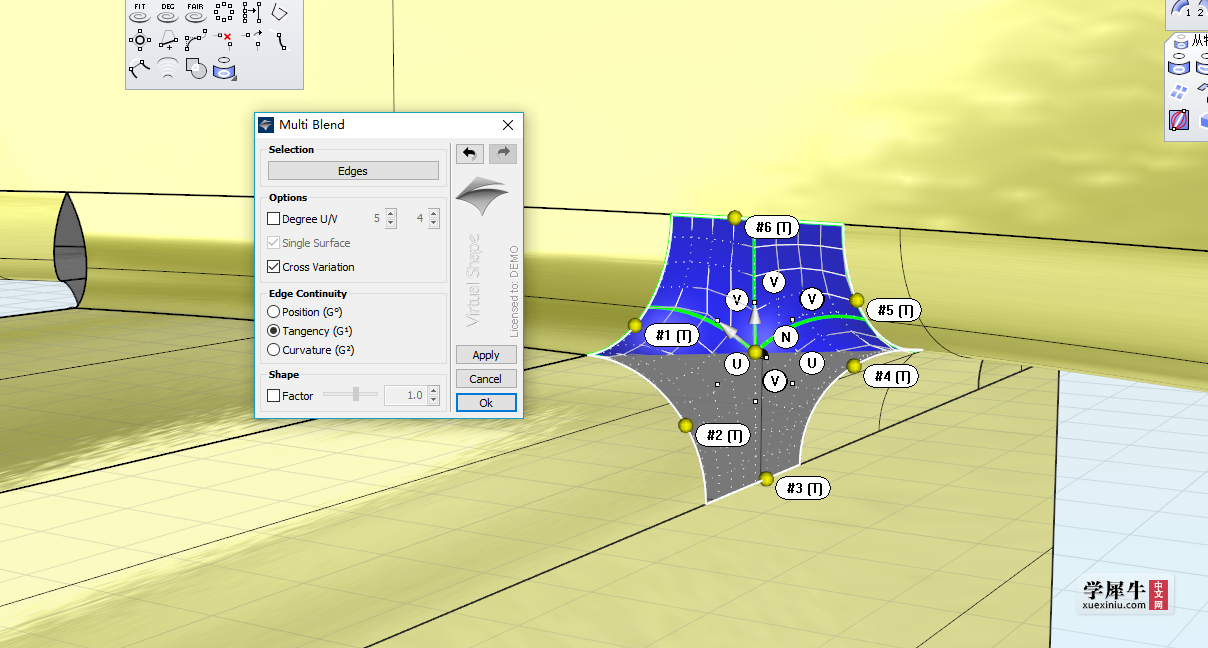Undo with the back arrow in Multi Blend

click(470, 153)
